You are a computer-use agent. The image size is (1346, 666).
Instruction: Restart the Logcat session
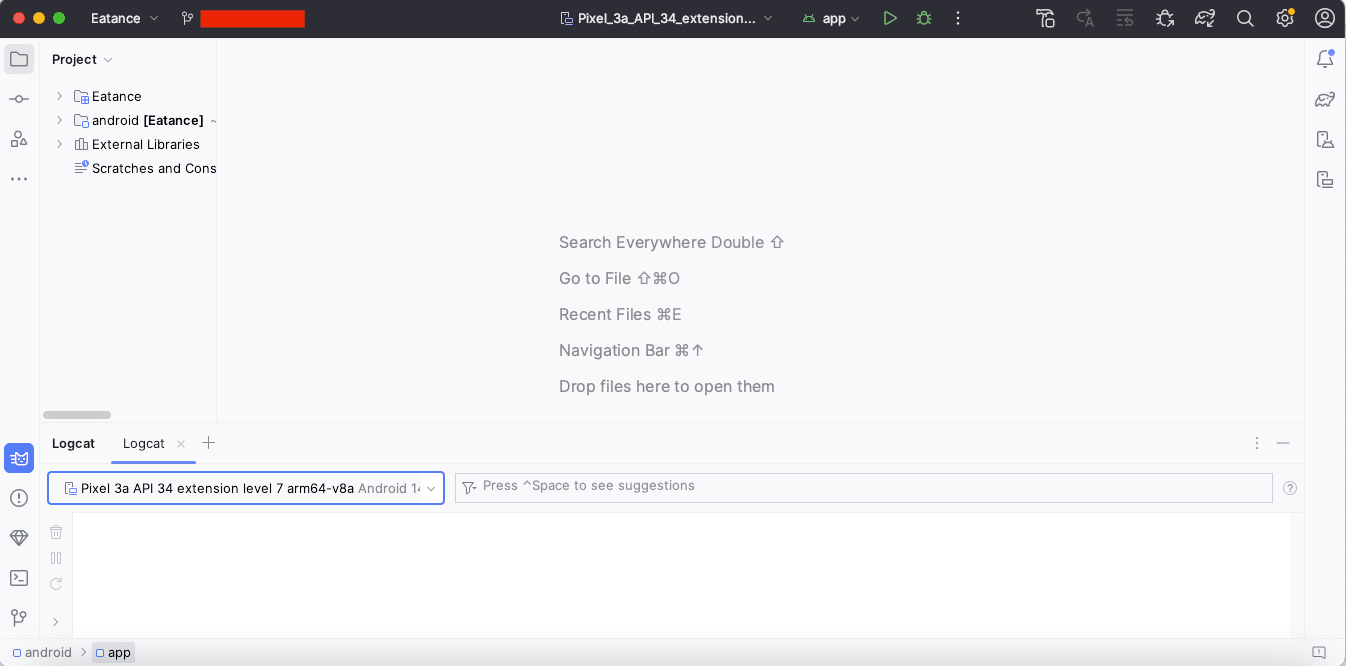(56, 584)
